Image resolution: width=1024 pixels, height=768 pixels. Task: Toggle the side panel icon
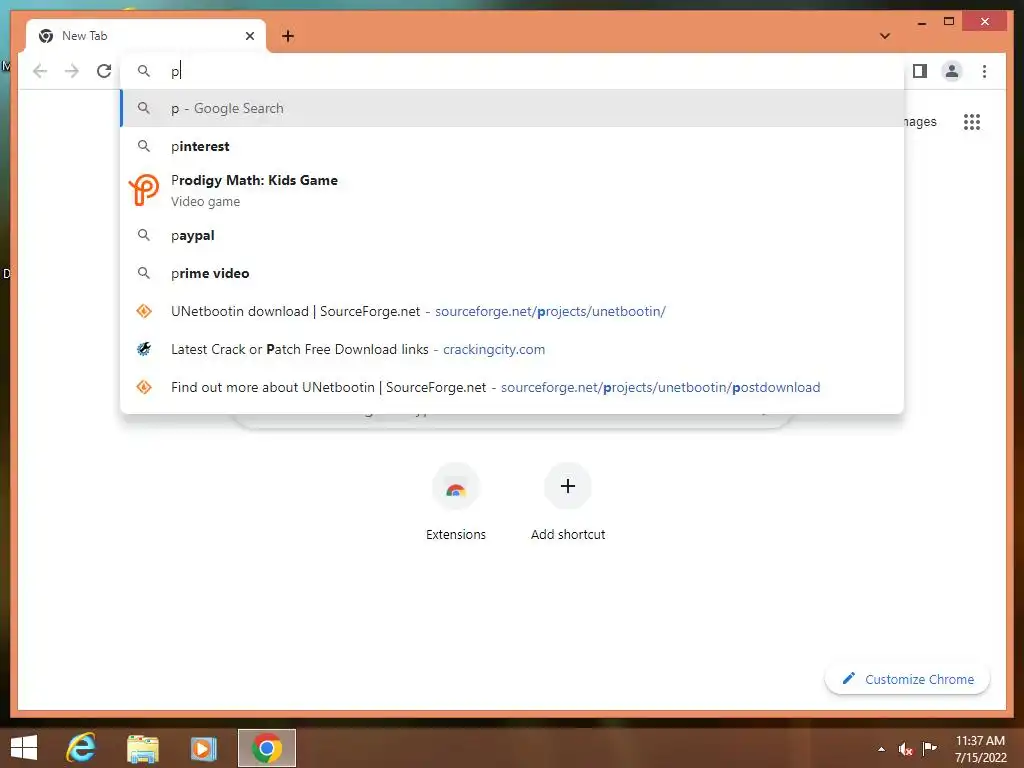[x=920, y=71]
